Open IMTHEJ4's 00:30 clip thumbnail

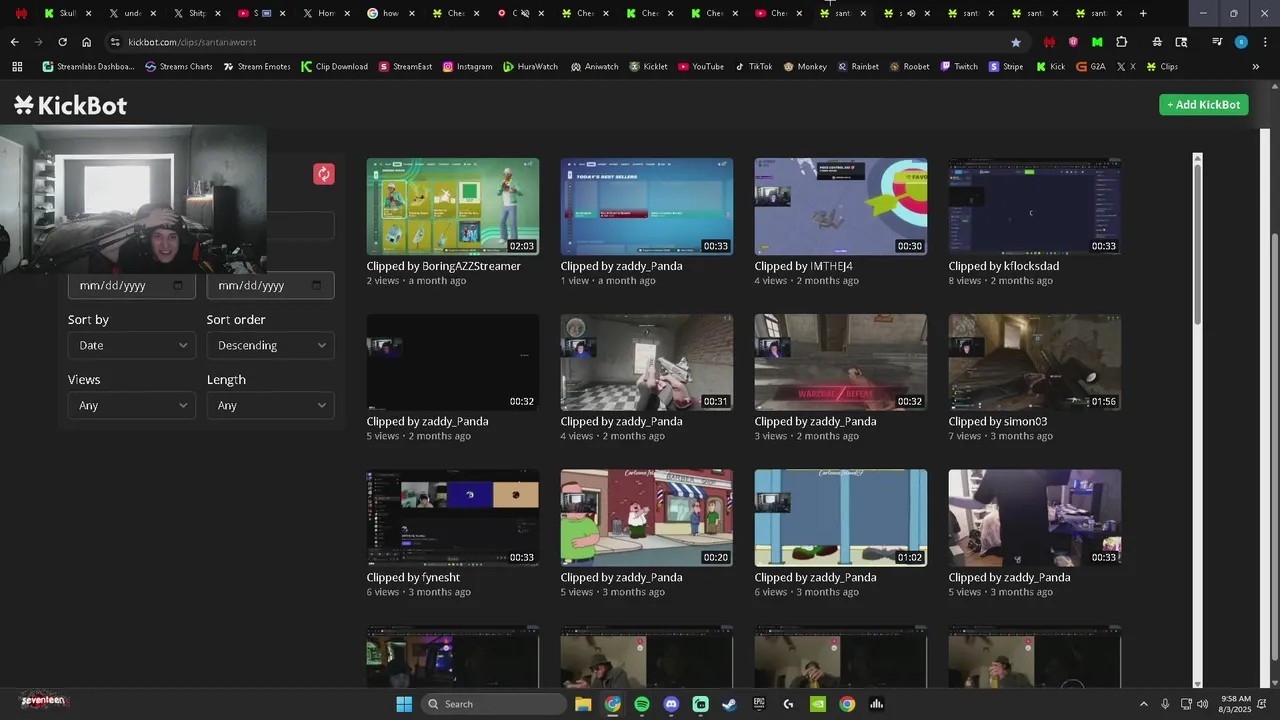pos(841,206)
